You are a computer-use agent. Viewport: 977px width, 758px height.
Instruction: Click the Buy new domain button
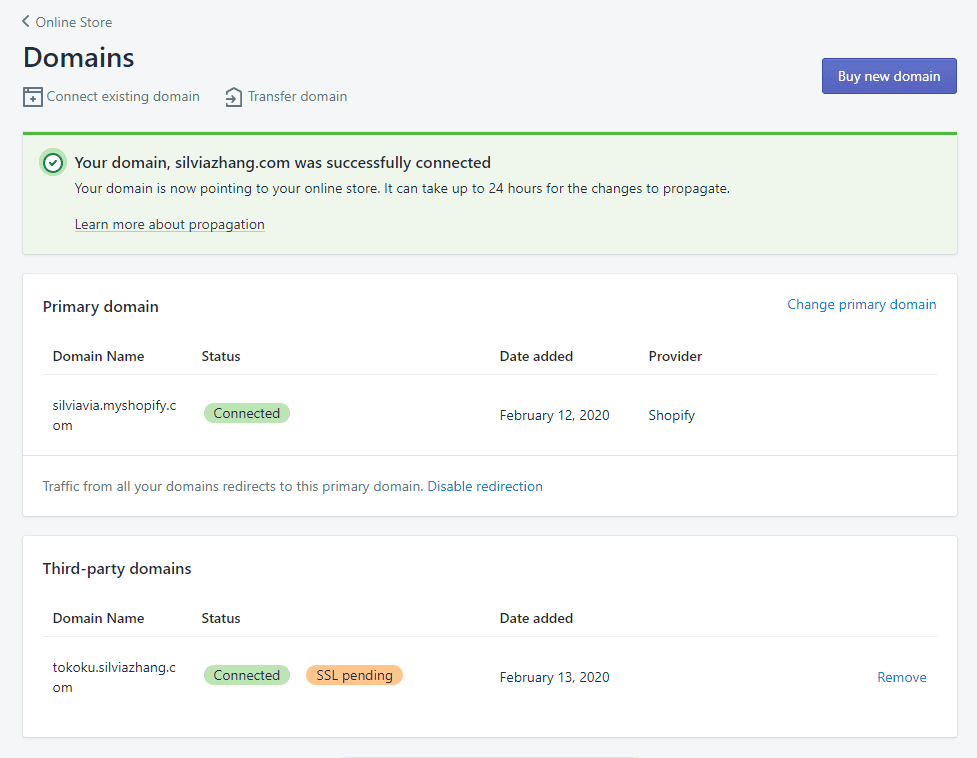point(889,76)
